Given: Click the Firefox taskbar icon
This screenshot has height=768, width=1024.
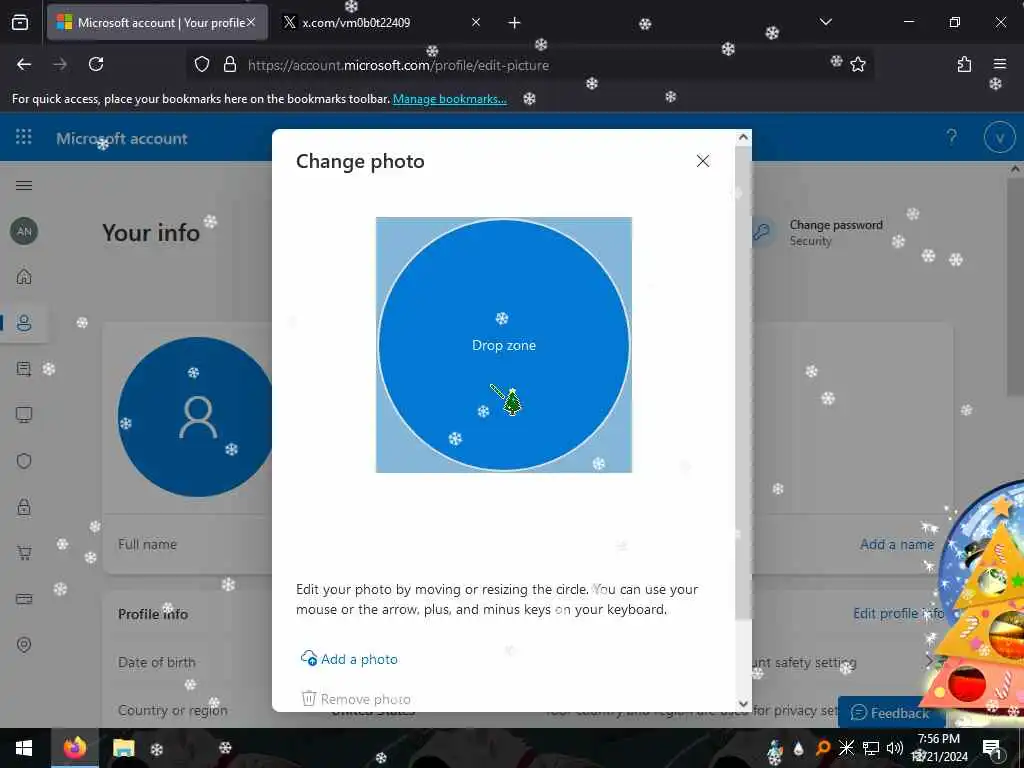Looking at the screenshot, I should pyautogui.click(x=74, y=748).
